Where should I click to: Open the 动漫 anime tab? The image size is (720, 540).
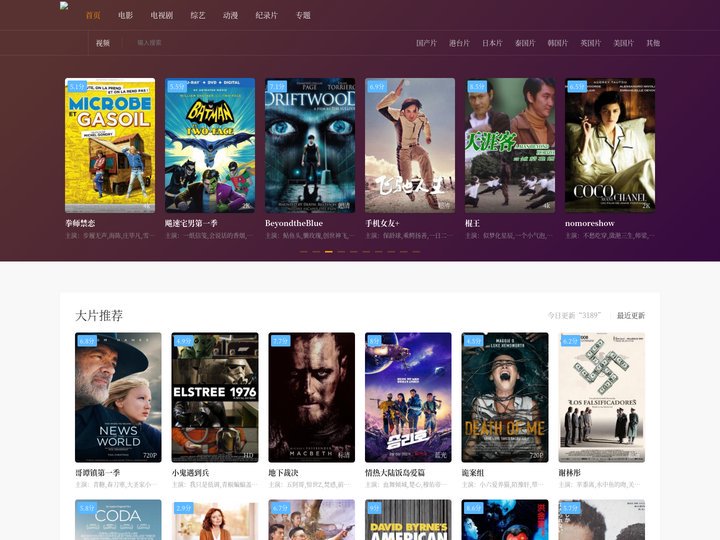coord(231,15)
